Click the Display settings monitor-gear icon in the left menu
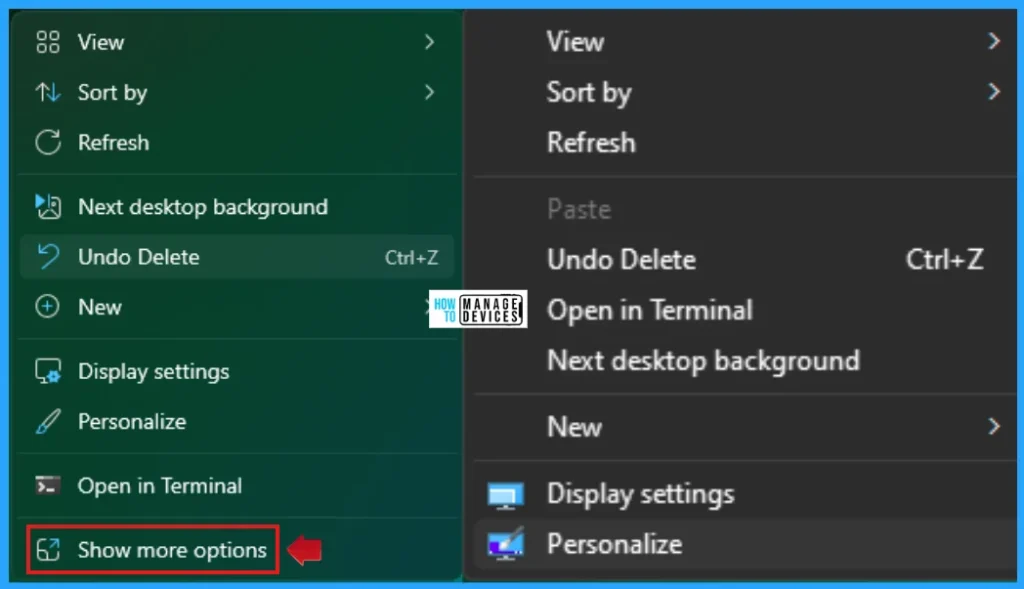This screenshot has width=1024, height=589. (48, 371)
